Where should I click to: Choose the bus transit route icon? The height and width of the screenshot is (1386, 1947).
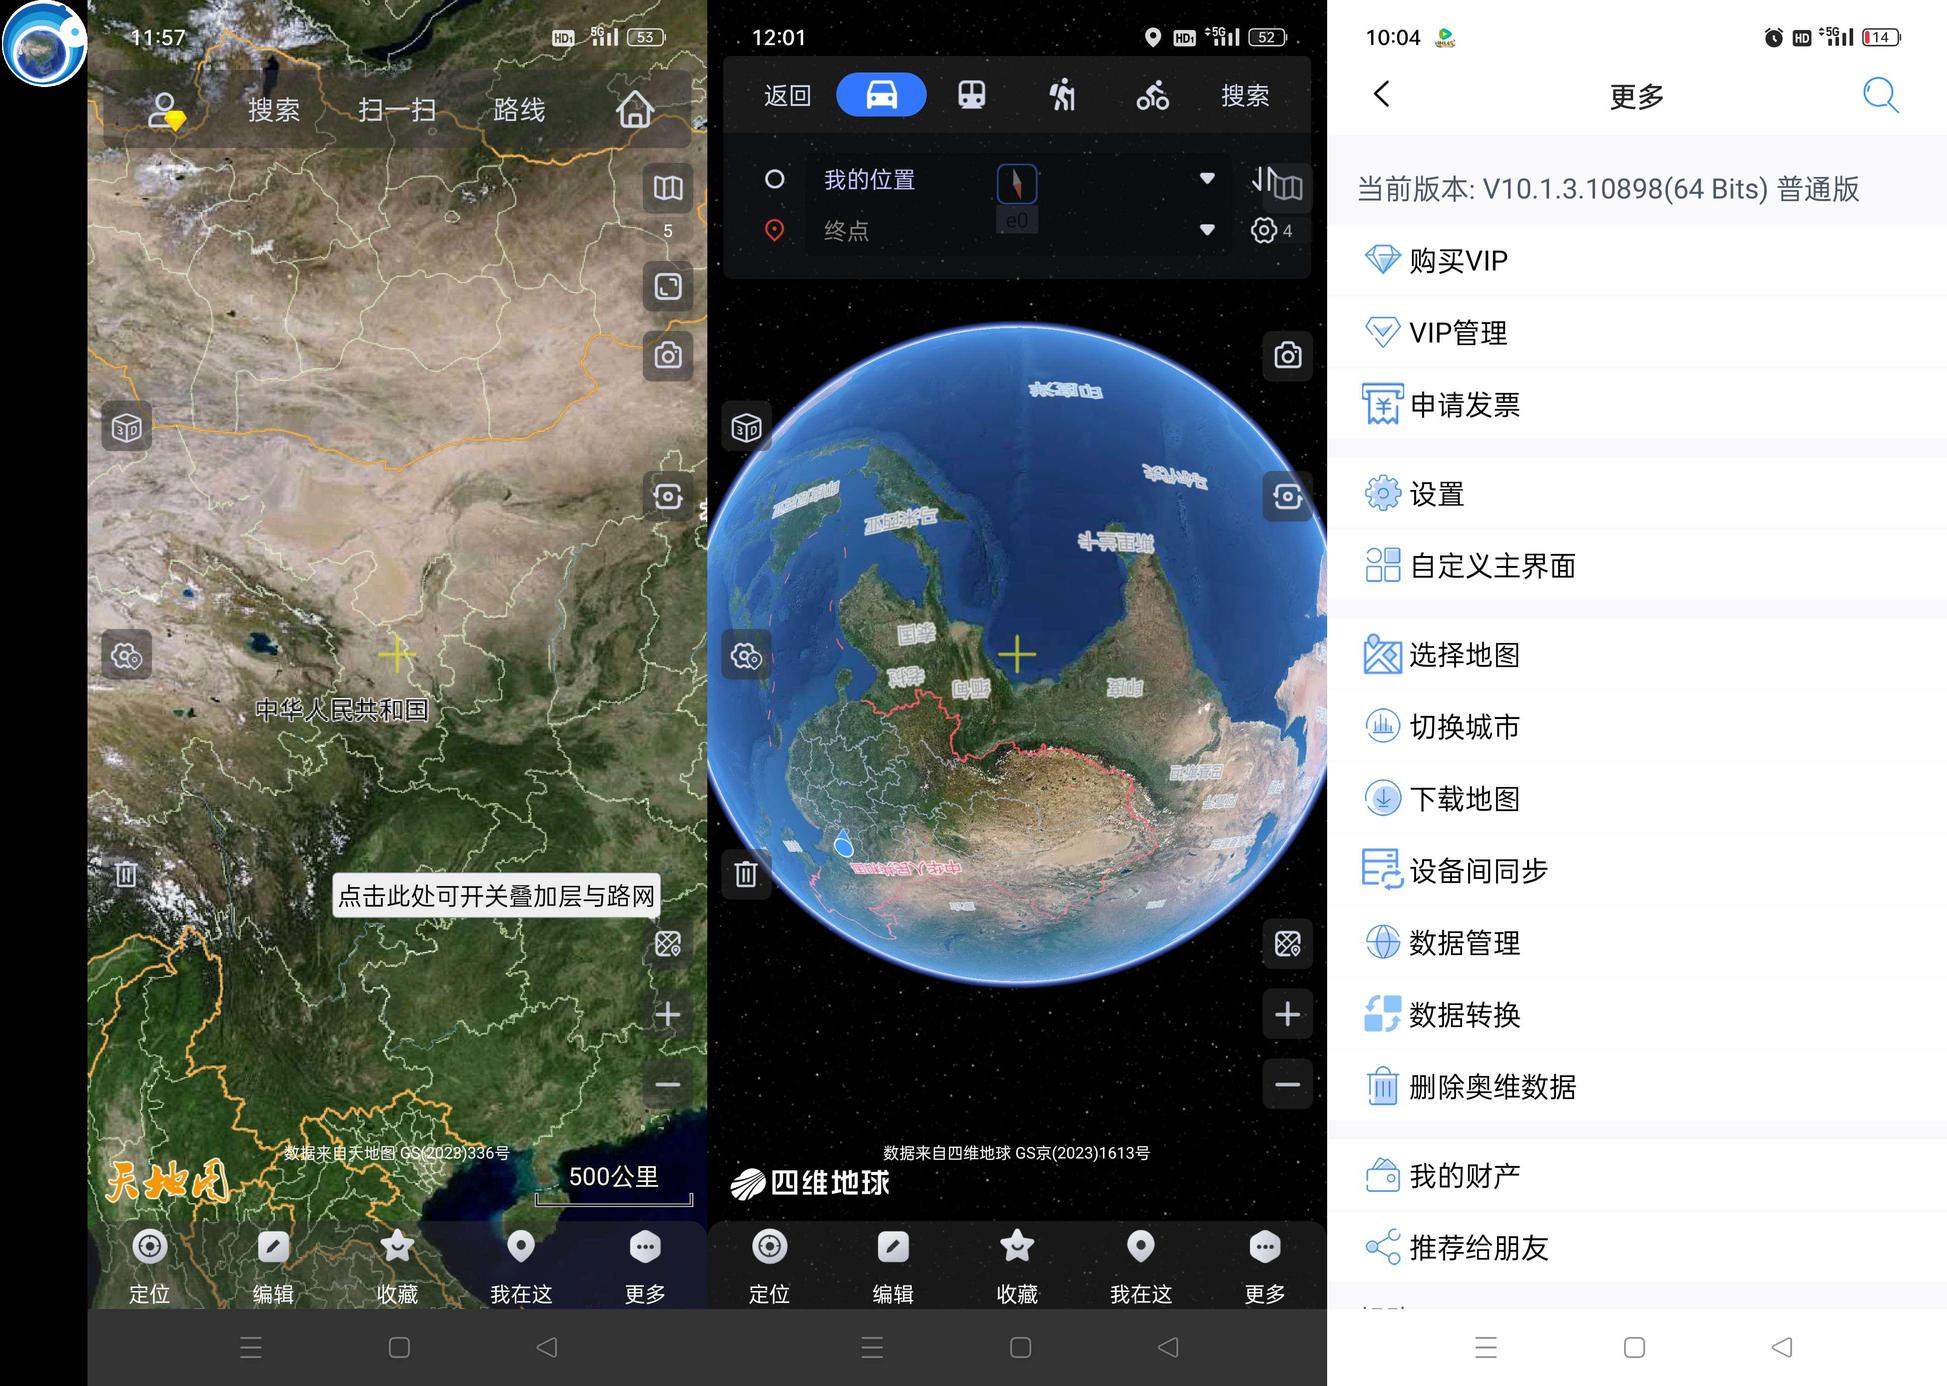[x=972, y=95]
